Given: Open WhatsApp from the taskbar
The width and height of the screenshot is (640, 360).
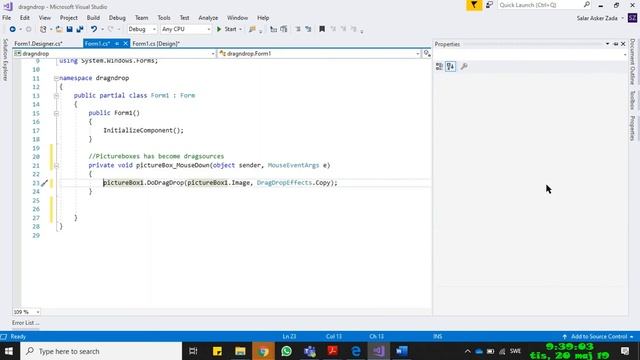Looking at the screenshot, I should pos(287,351).
